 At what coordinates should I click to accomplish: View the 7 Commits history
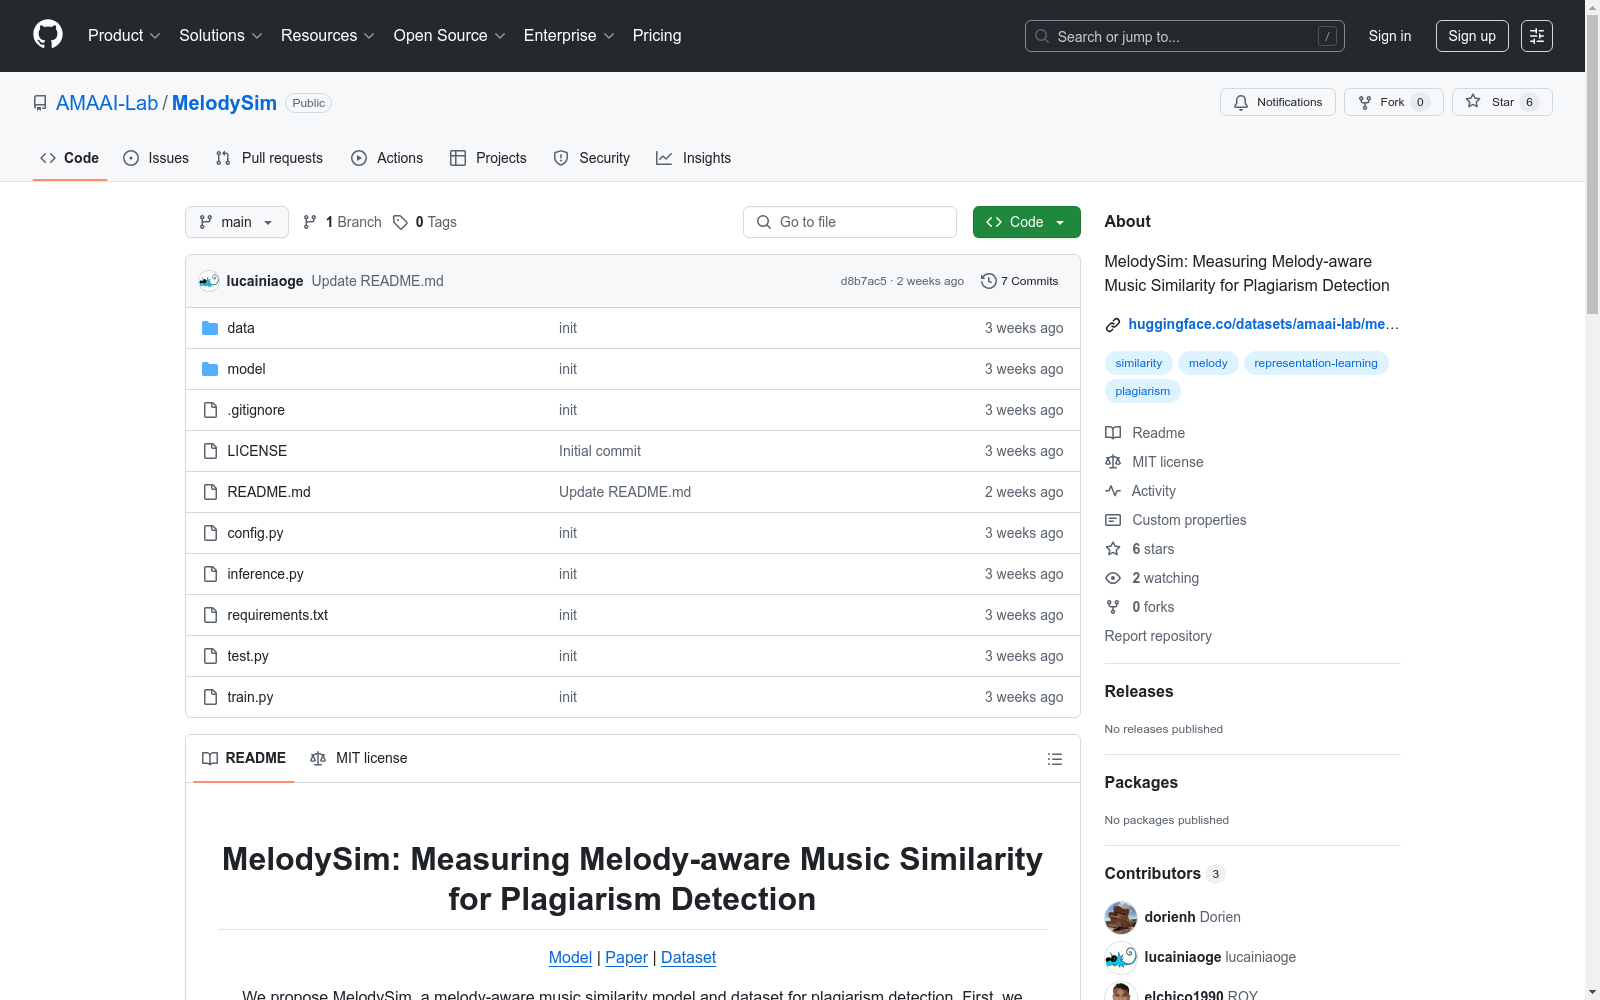[1020, 281]
